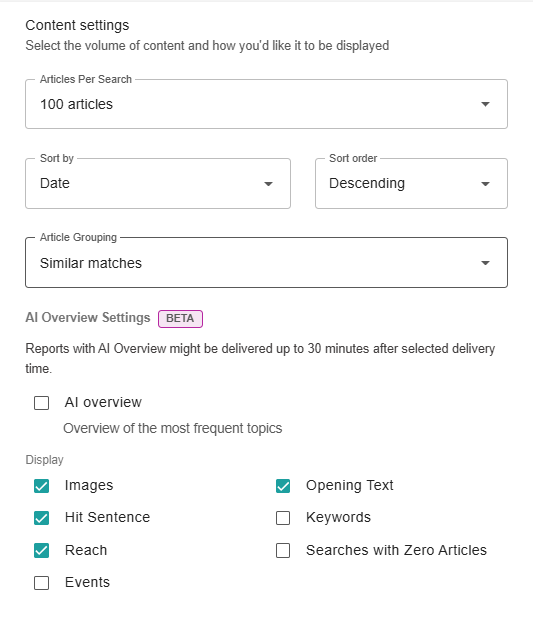Uncheck the Images display option
Viewport: 533px width, 628px height.
42,486
